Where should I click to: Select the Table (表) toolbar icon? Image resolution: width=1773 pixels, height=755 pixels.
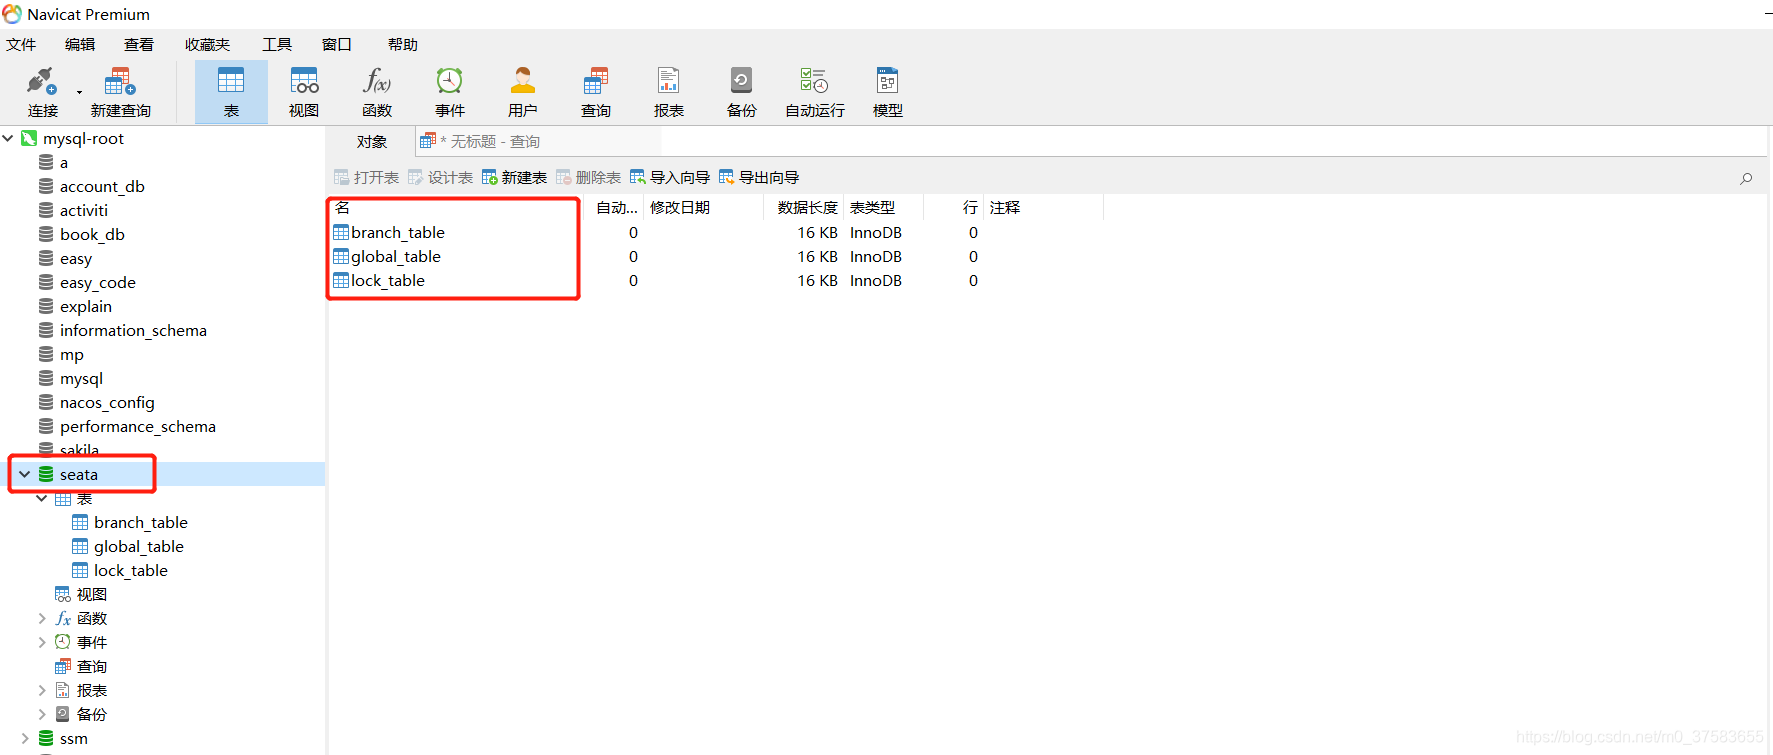231,81
